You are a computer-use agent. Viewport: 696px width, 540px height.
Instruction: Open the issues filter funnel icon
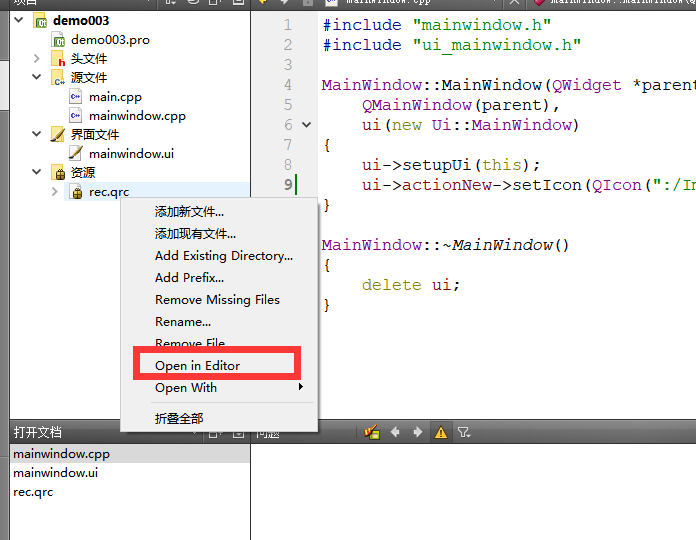pos(463,432)
